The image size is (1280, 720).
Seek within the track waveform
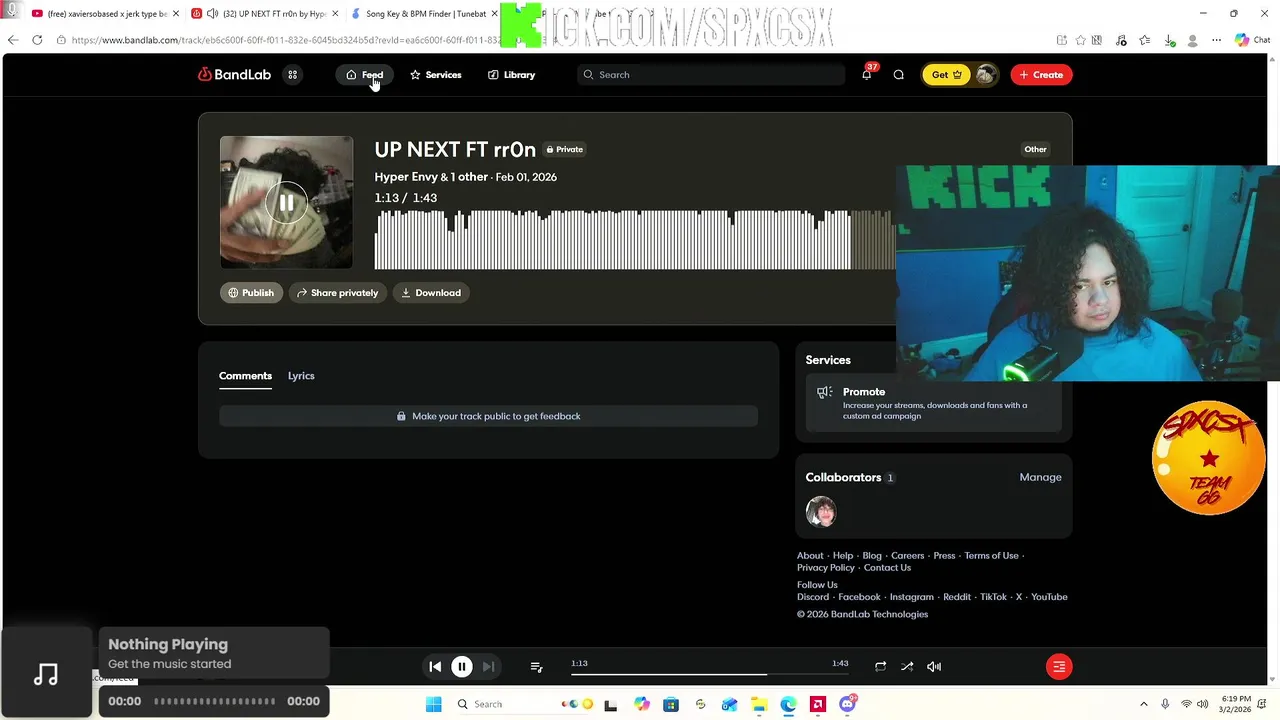635,240
